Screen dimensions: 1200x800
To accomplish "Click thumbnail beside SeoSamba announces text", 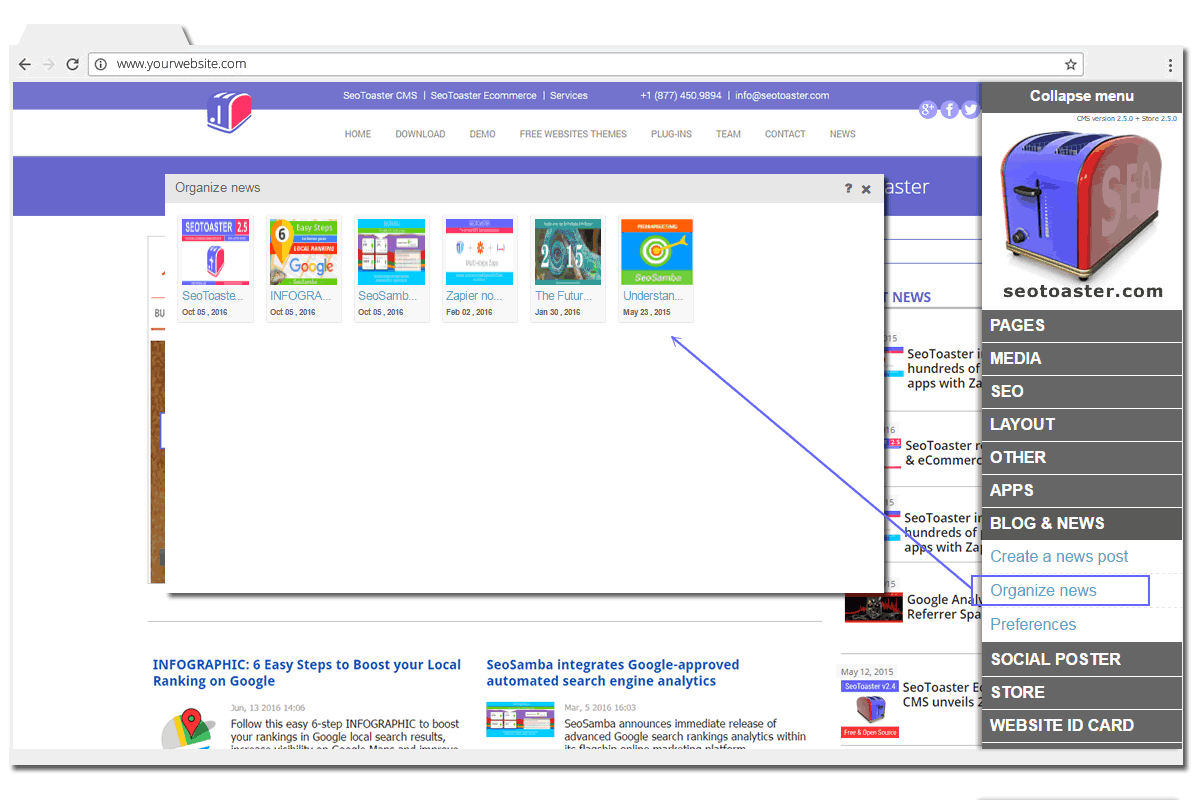I will [520, 720].
